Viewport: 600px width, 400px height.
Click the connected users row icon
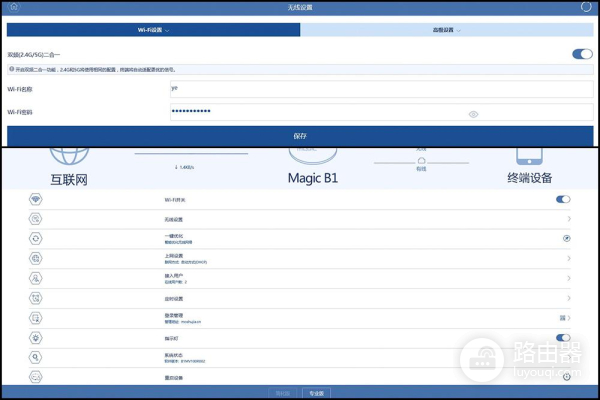click(36, 278)
